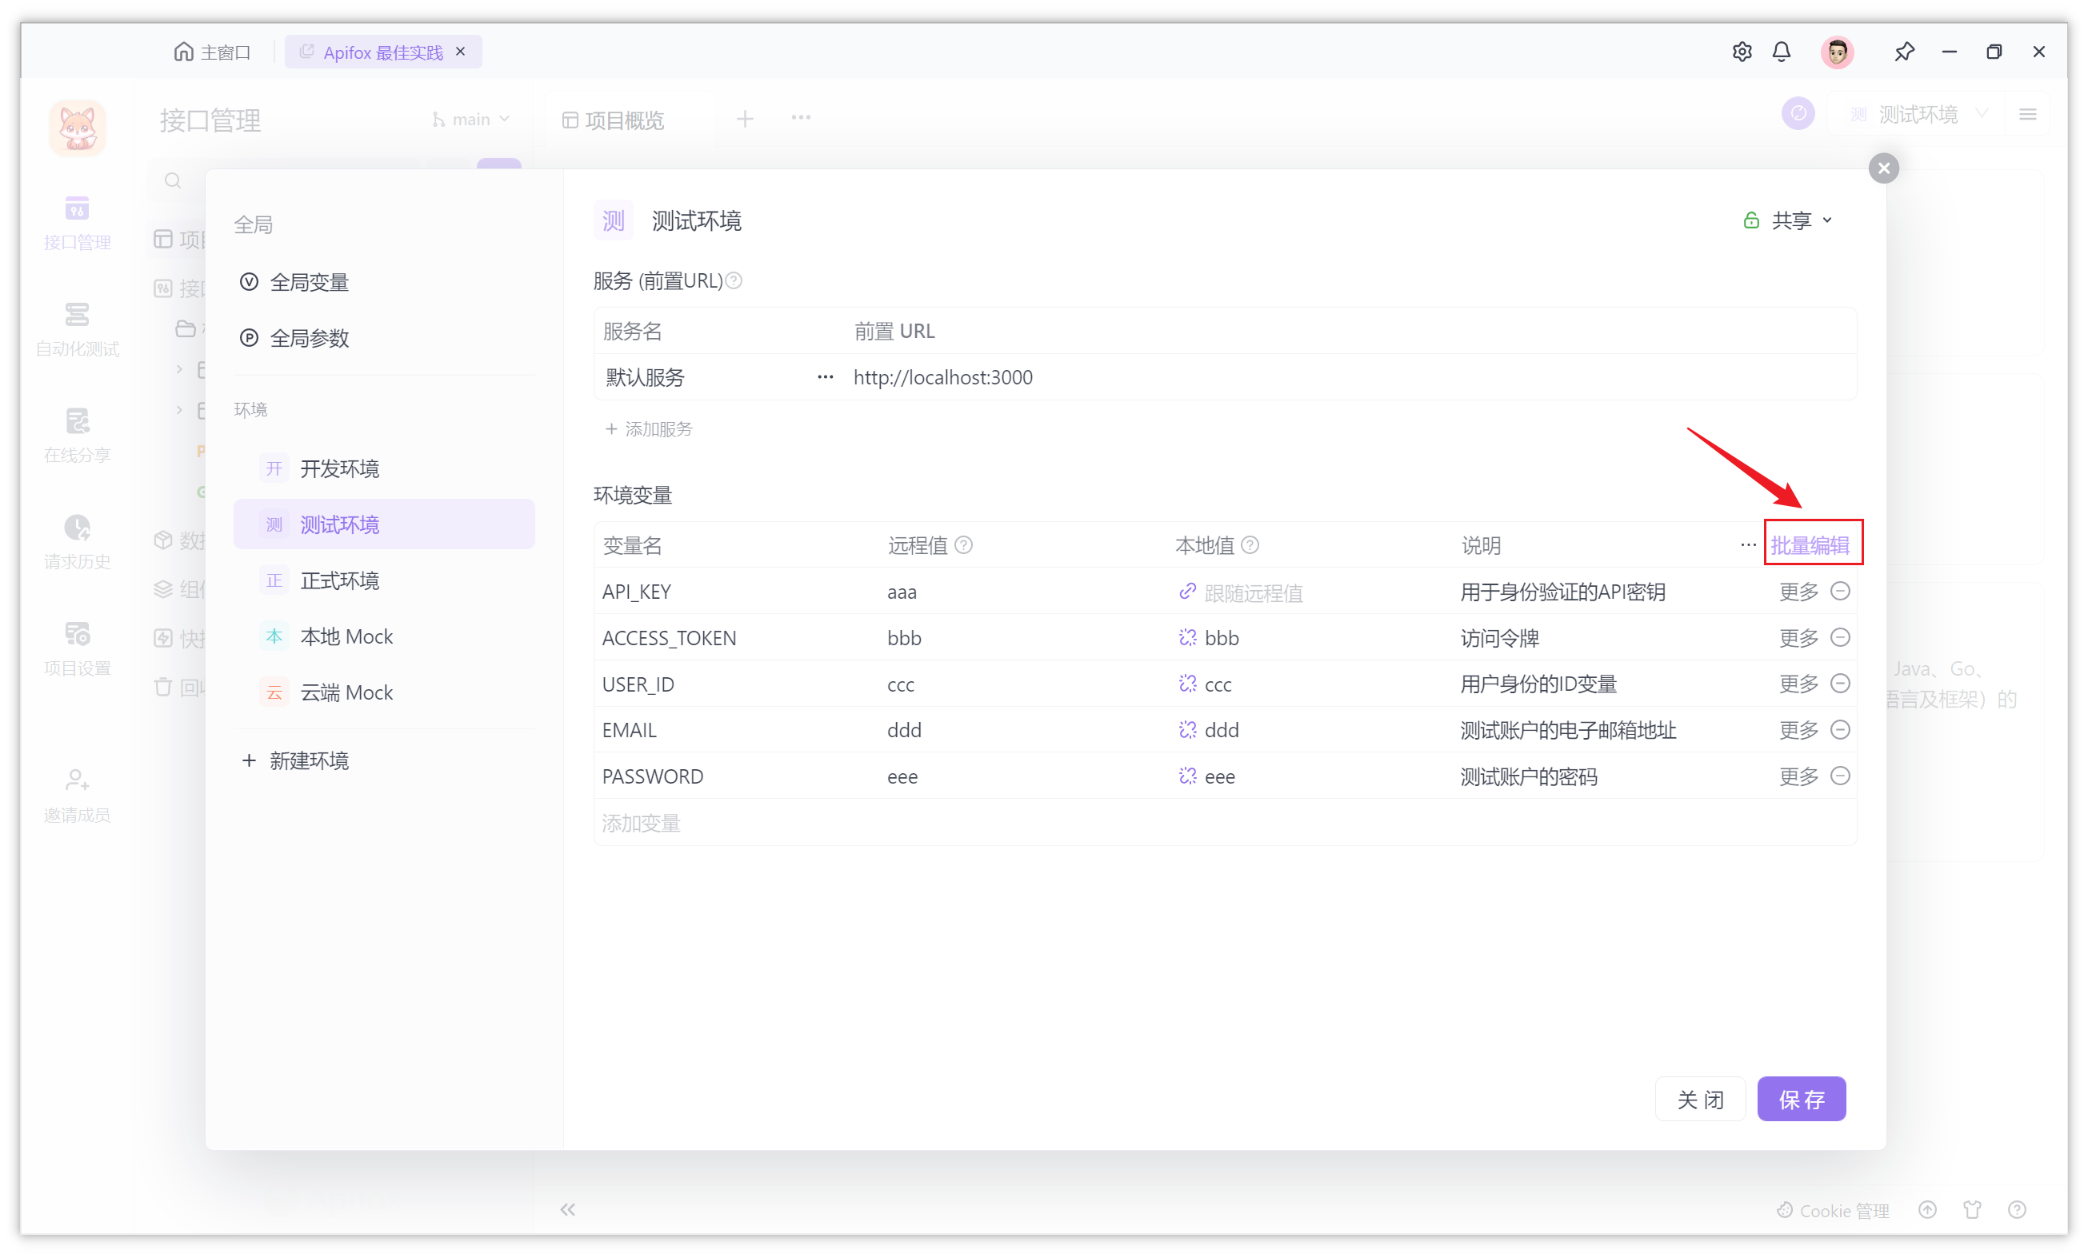
Task: Open 在线分享 in left sidebar
Action: tap(77, 436)
